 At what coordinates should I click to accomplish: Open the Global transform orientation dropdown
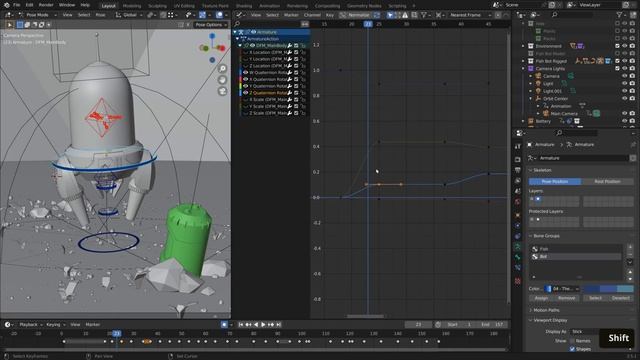[129, 15]
